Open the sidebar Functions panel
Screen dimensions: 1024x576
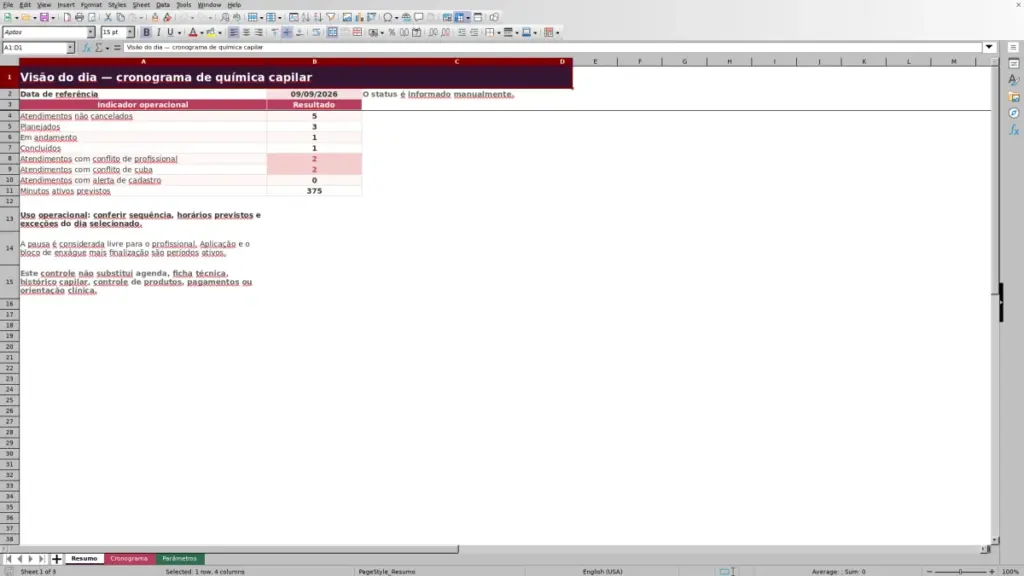[1014, 131]
